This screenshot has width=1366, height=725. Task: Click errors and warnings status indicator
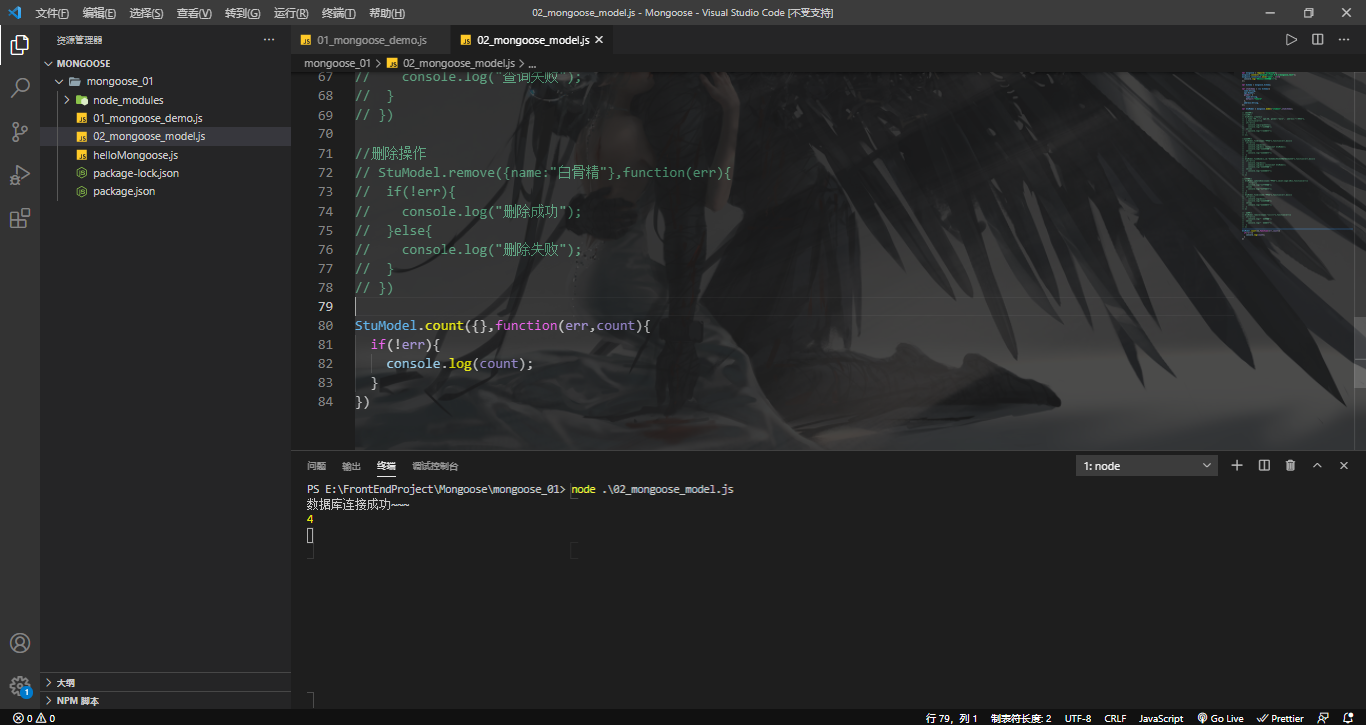(34, 718)
